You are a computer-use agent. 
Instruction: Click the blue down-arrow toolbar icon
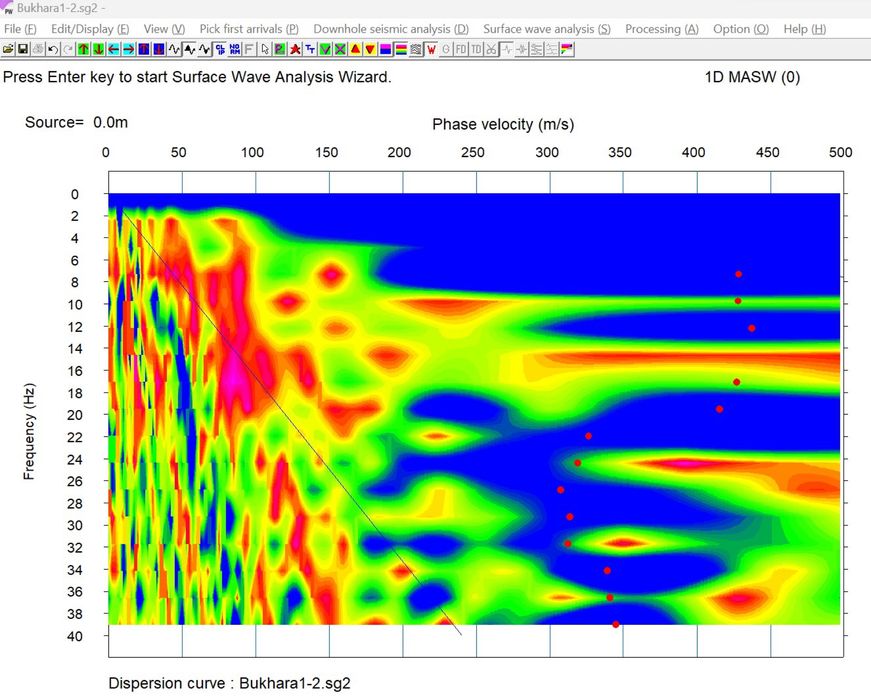(x=159, y=49)
